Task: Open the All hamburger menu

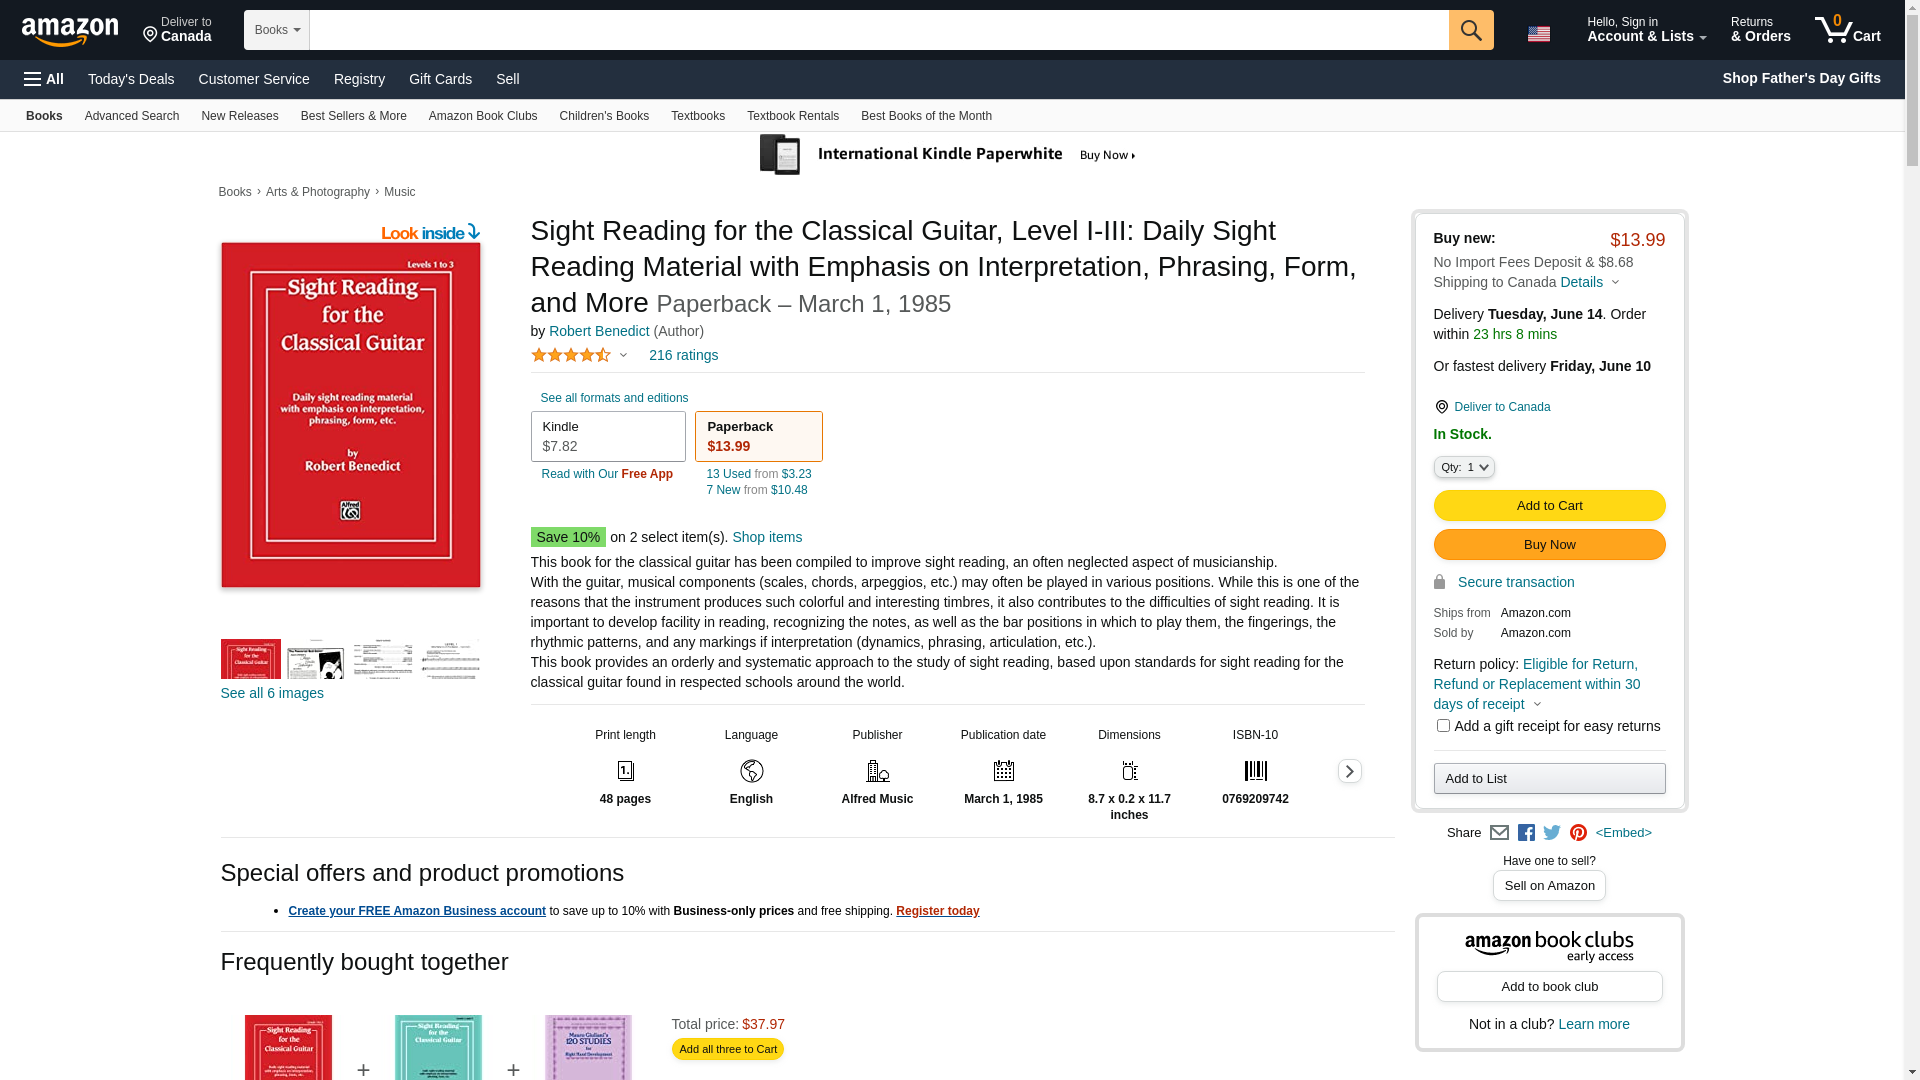Action: click(44, 79)
